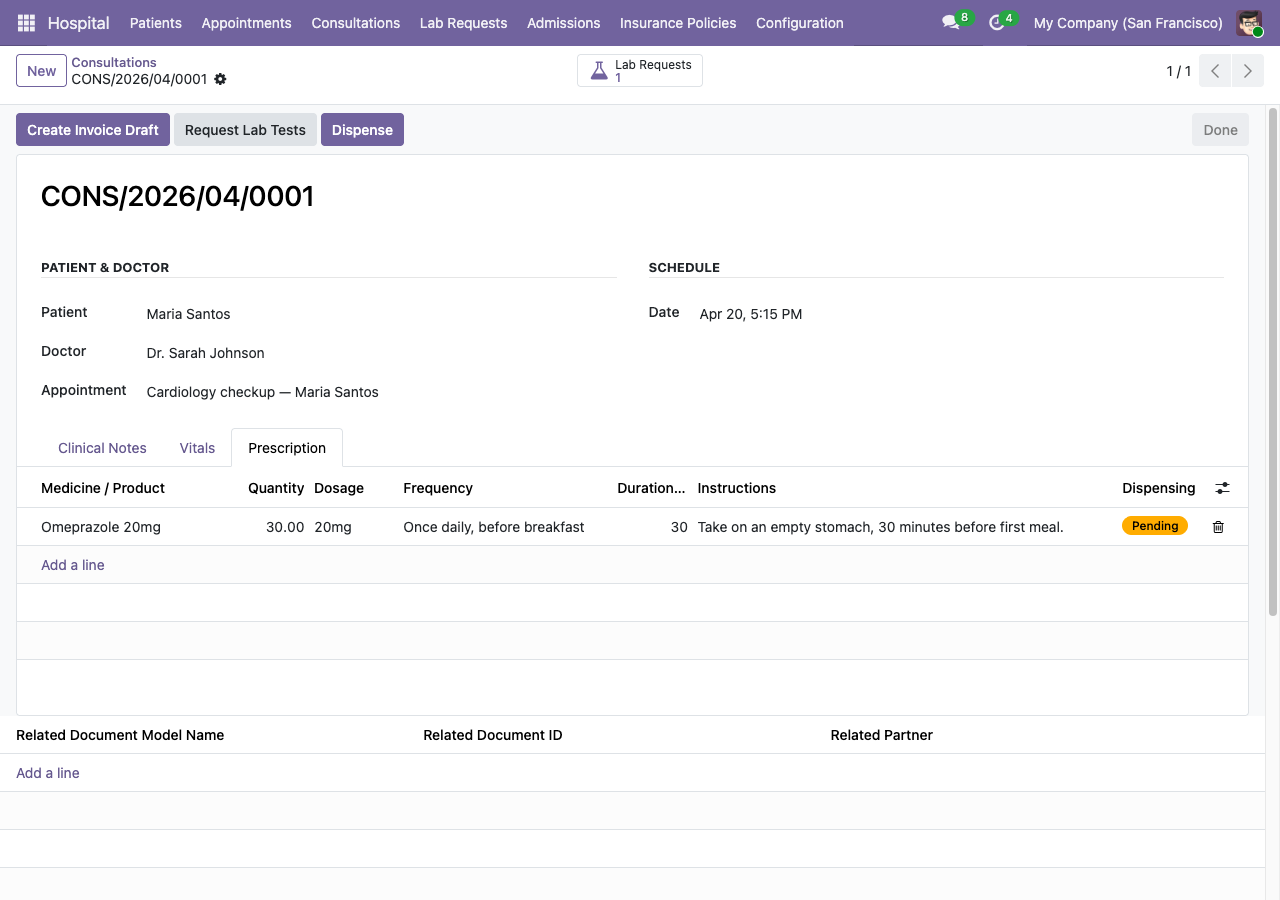The height and width of the screenshot is (900, 1280).
Task: Click the New button
Action: click(42, 71)
